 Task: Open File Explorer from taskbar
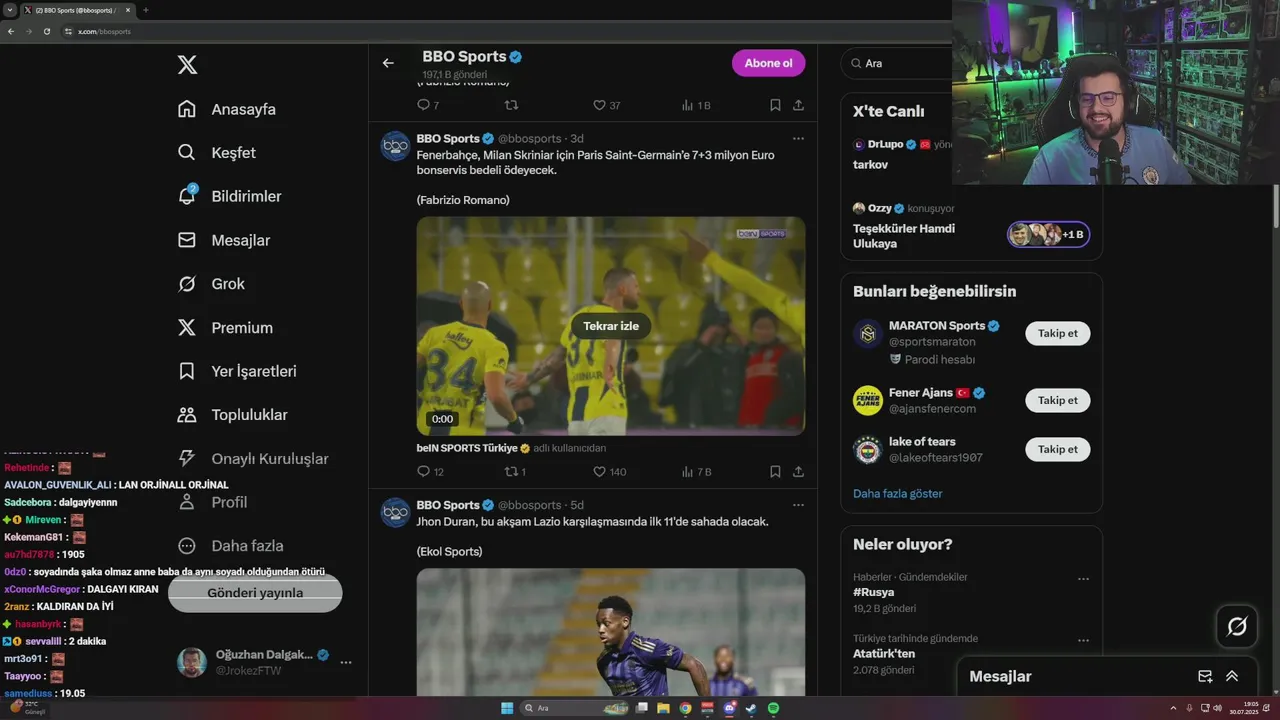click(x=664, y=708)
